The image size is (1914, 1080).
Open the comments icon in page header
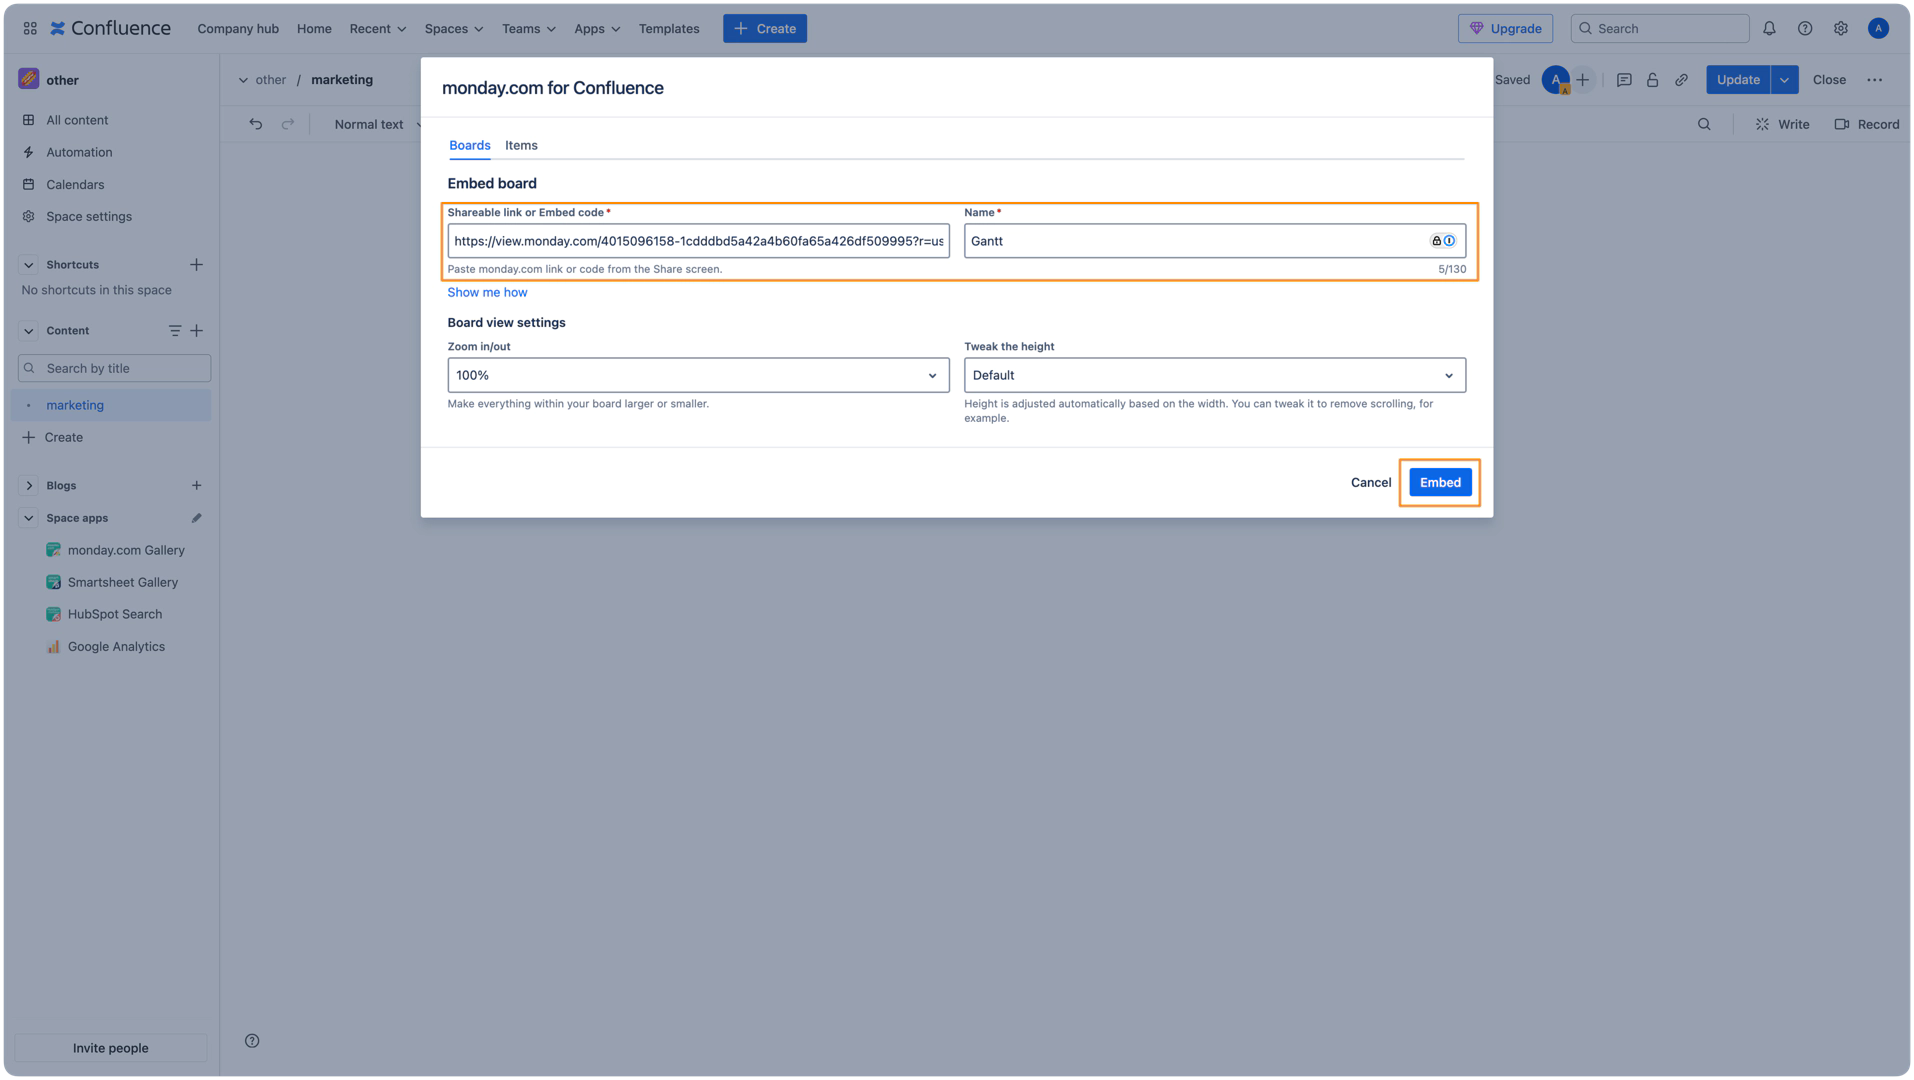(1624, 80)
